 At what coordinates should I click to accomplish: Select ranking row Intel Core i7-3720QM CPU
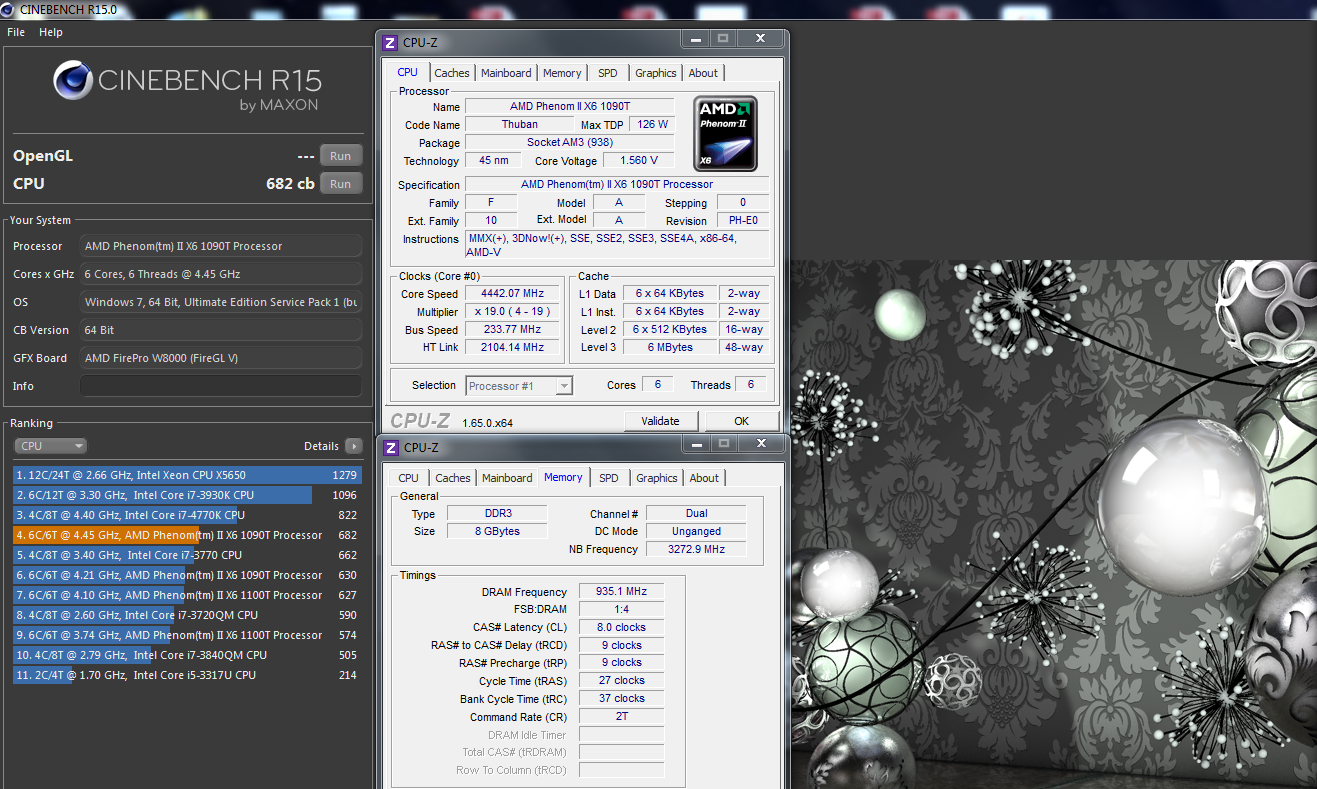(x=187, y=615)
